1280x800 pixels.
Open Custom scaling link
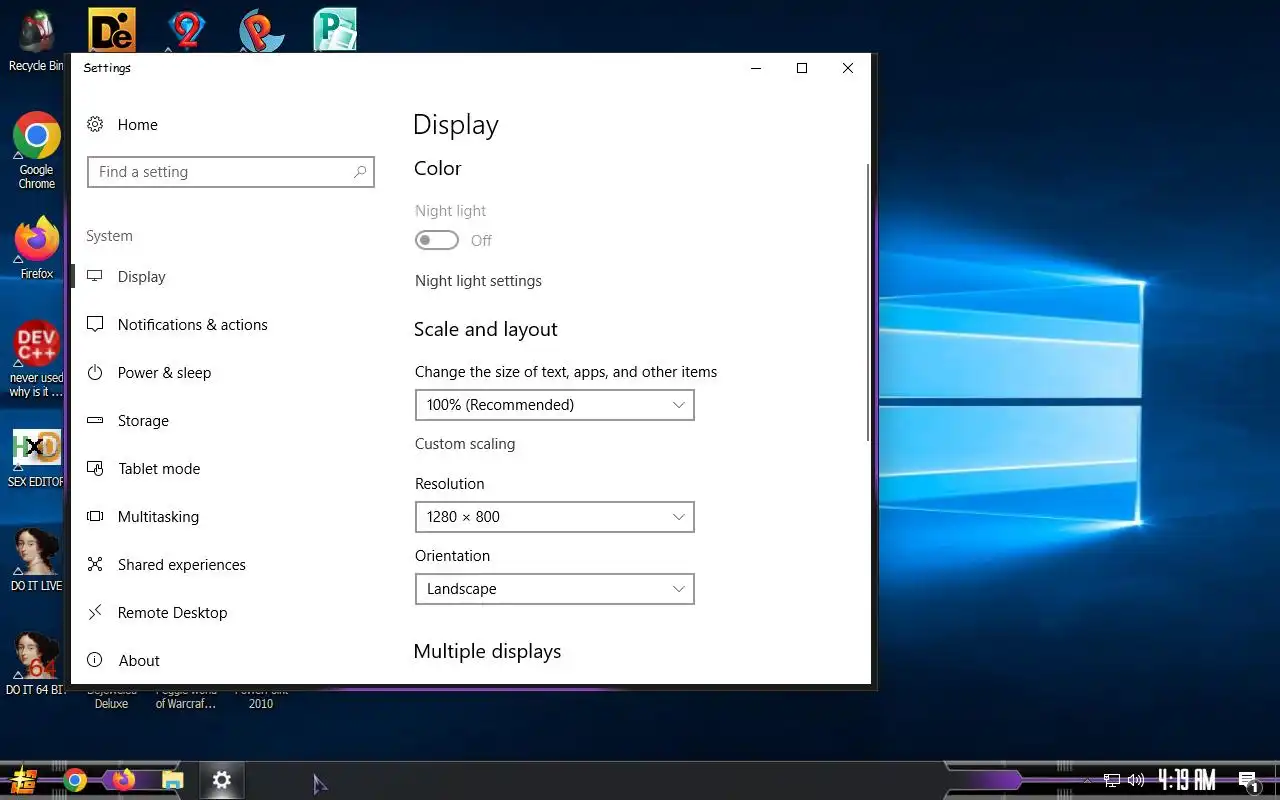(x=465, y=444)
